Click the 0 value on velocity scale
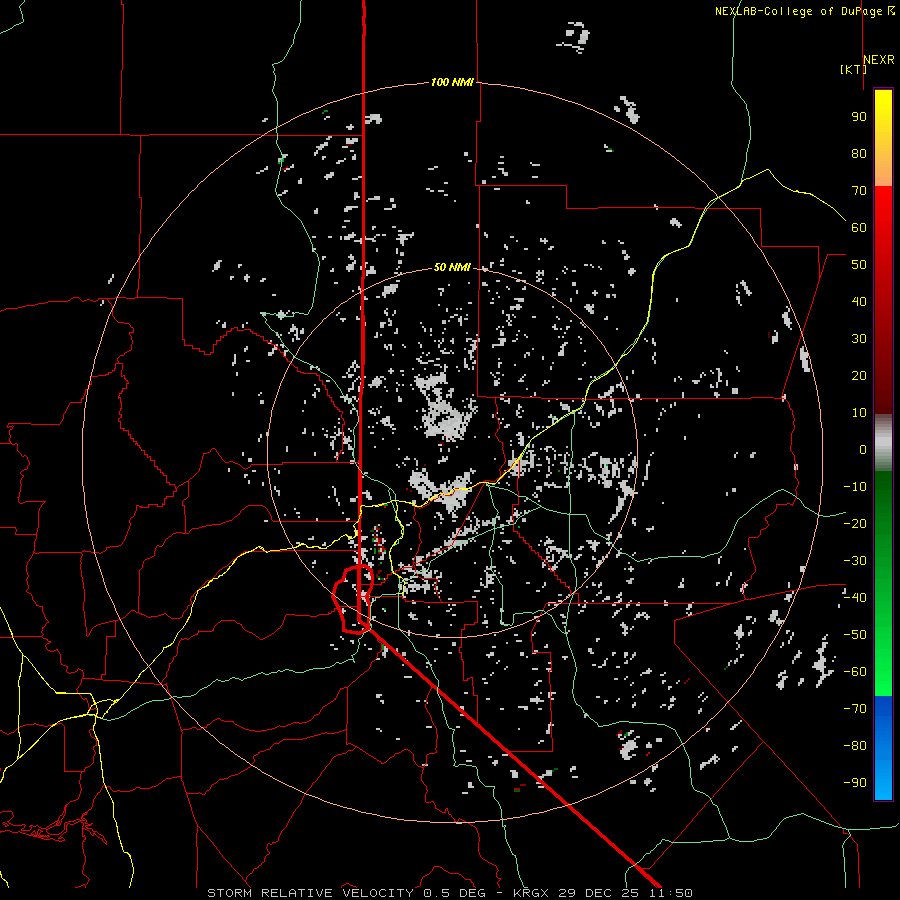The height and width of the screenshot is (900, 900). pyautogui.click(x=863, y=450)
